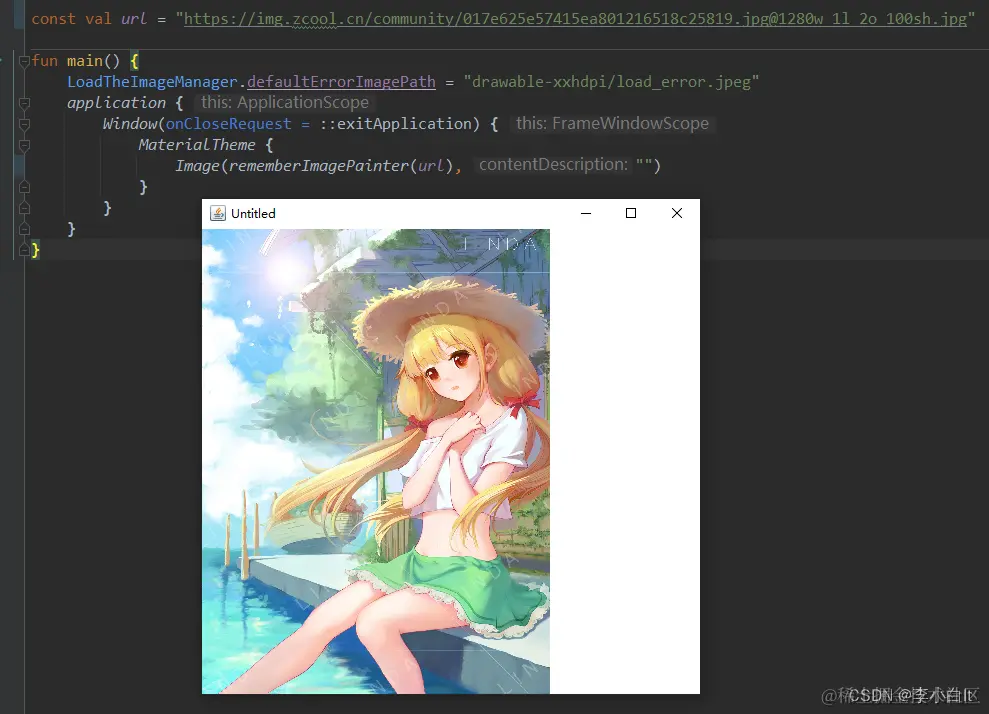The image size is (989, 714).
Task: Collapse the Window(onCloseRequest) block
Action: pos(24,124)
